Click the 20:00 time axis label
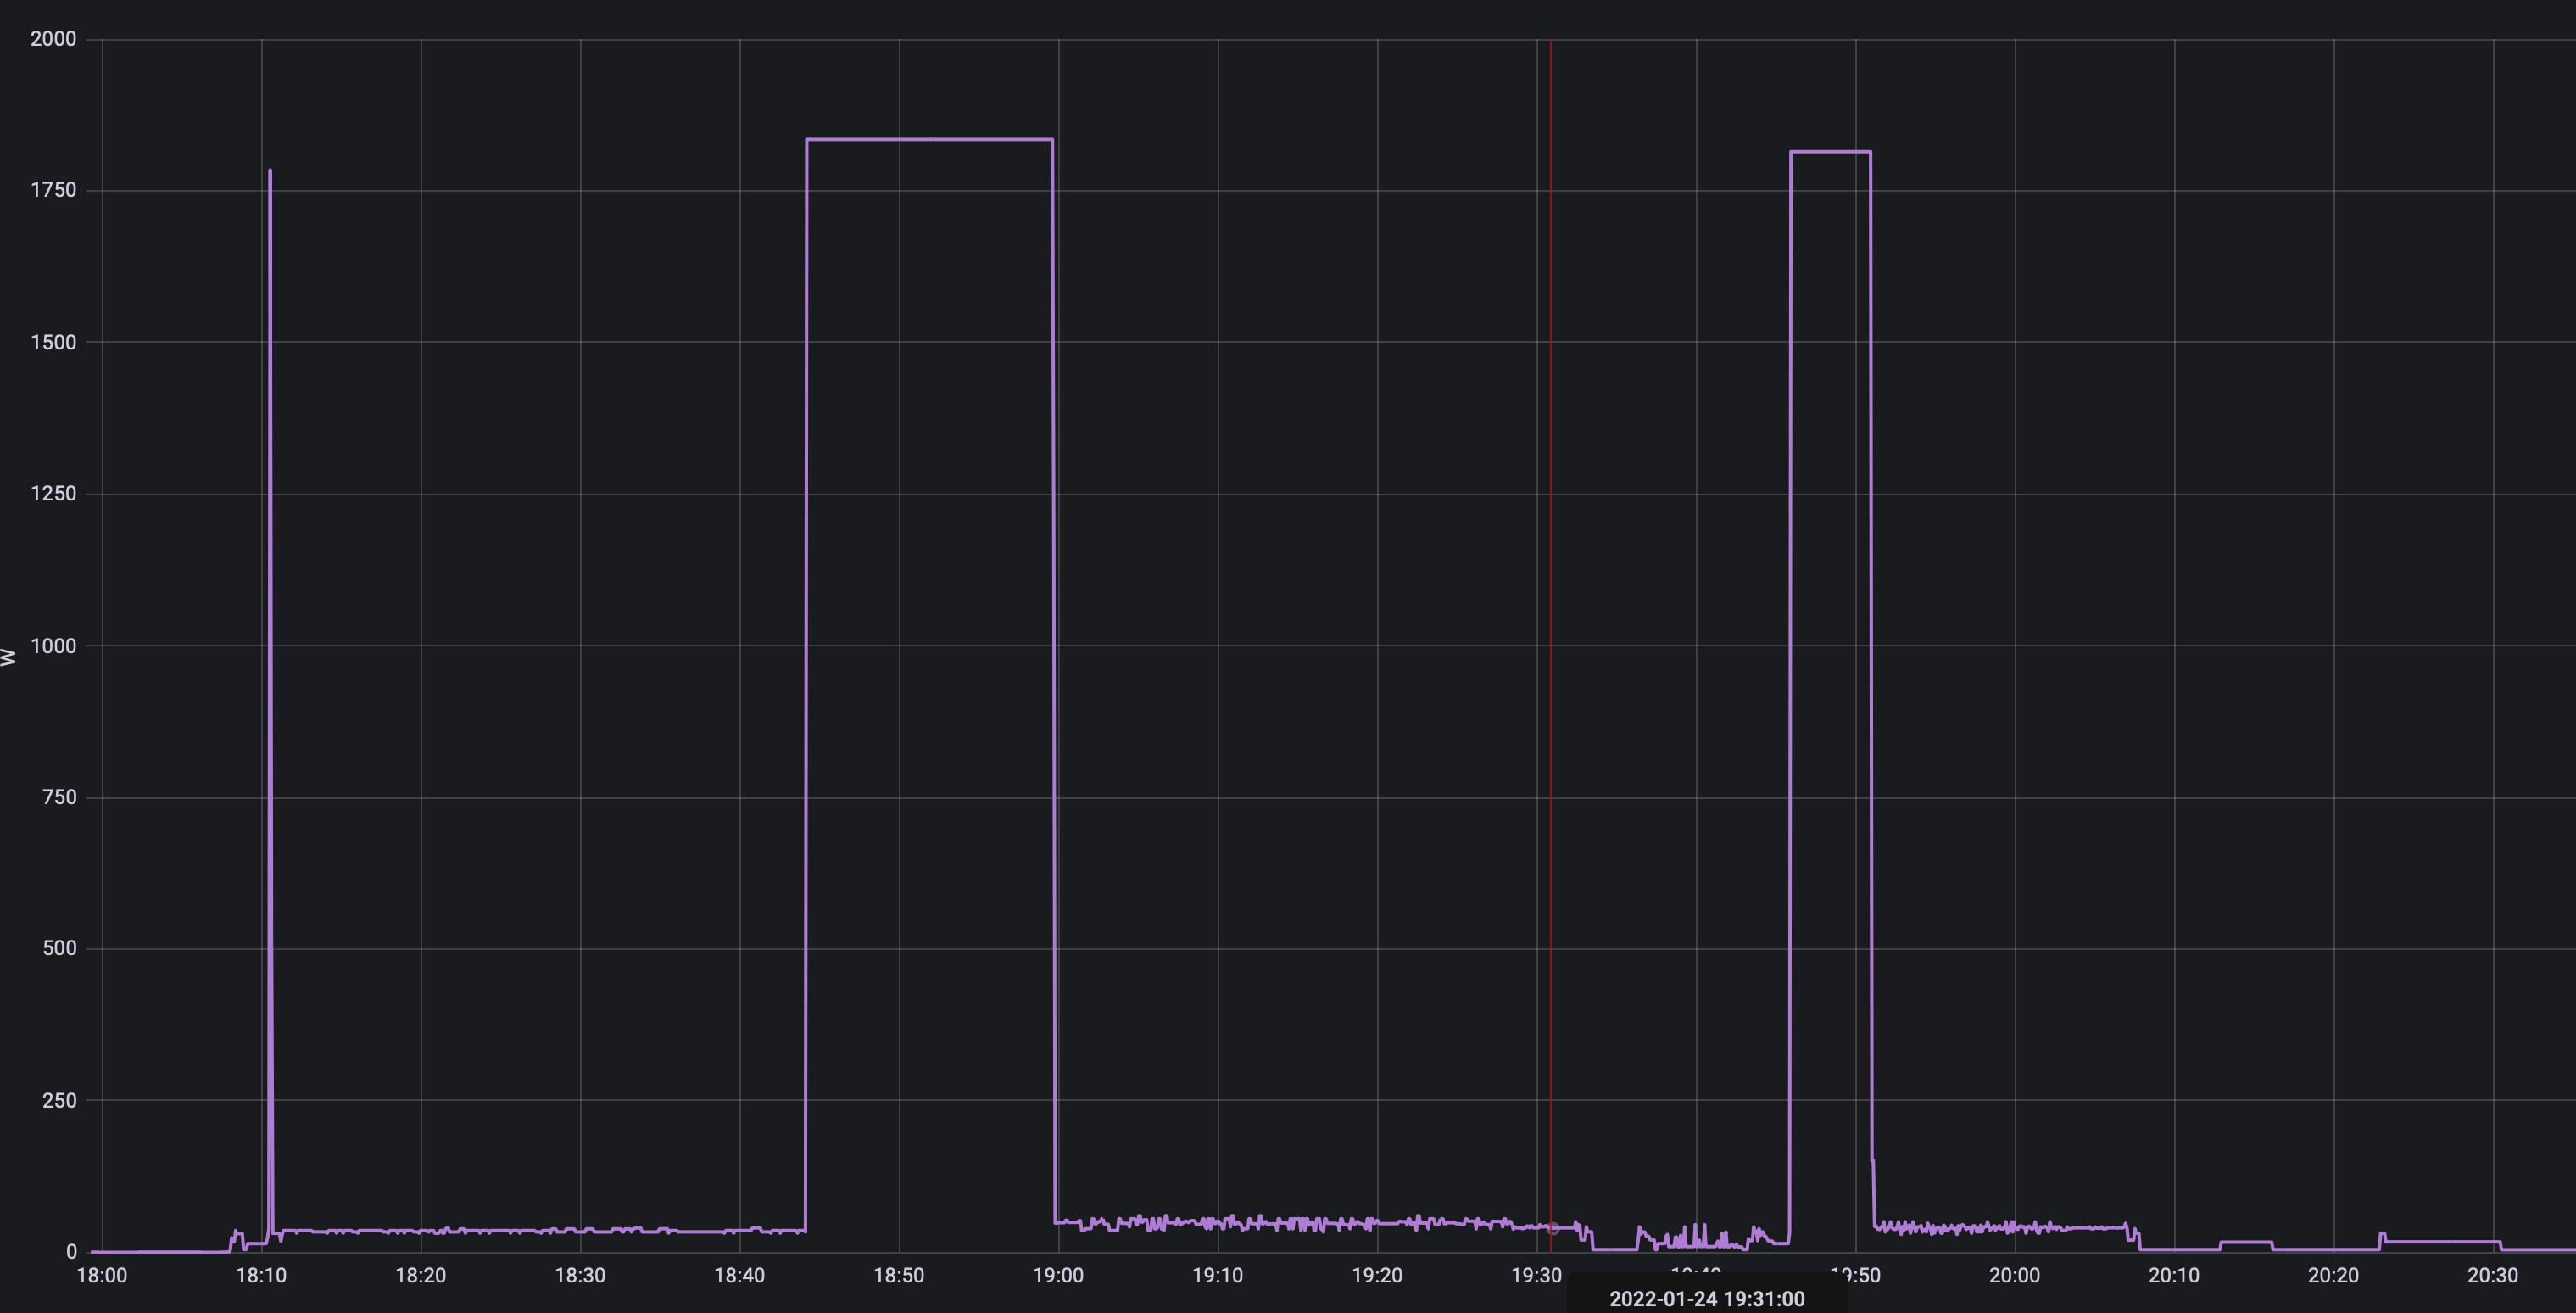2576x1313 pixels. tap(2014, 1276)
